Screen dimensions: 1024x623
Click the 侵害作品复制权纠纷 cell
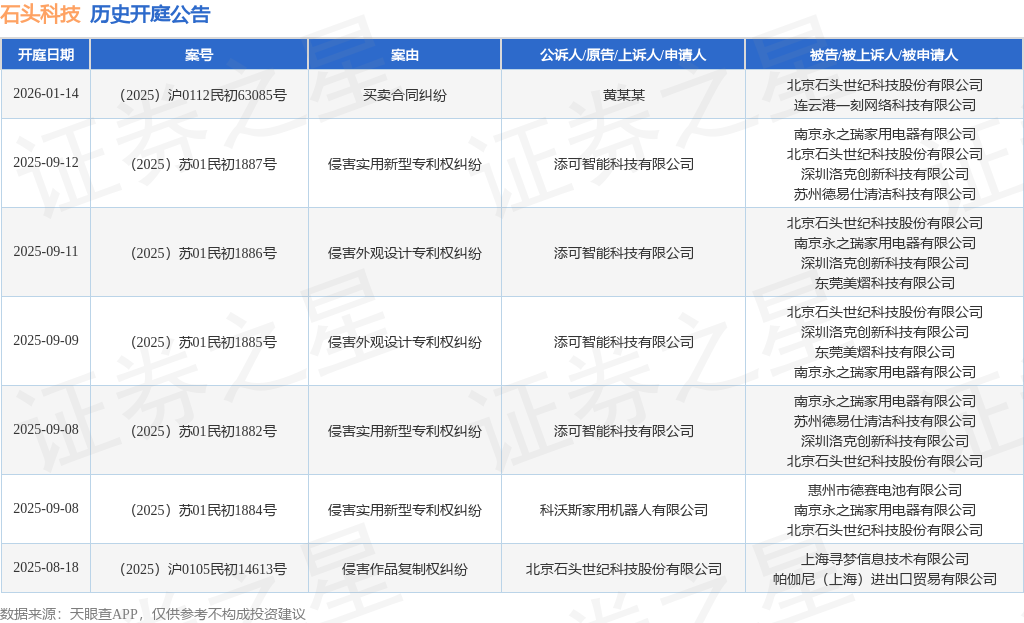click(405, 569)
